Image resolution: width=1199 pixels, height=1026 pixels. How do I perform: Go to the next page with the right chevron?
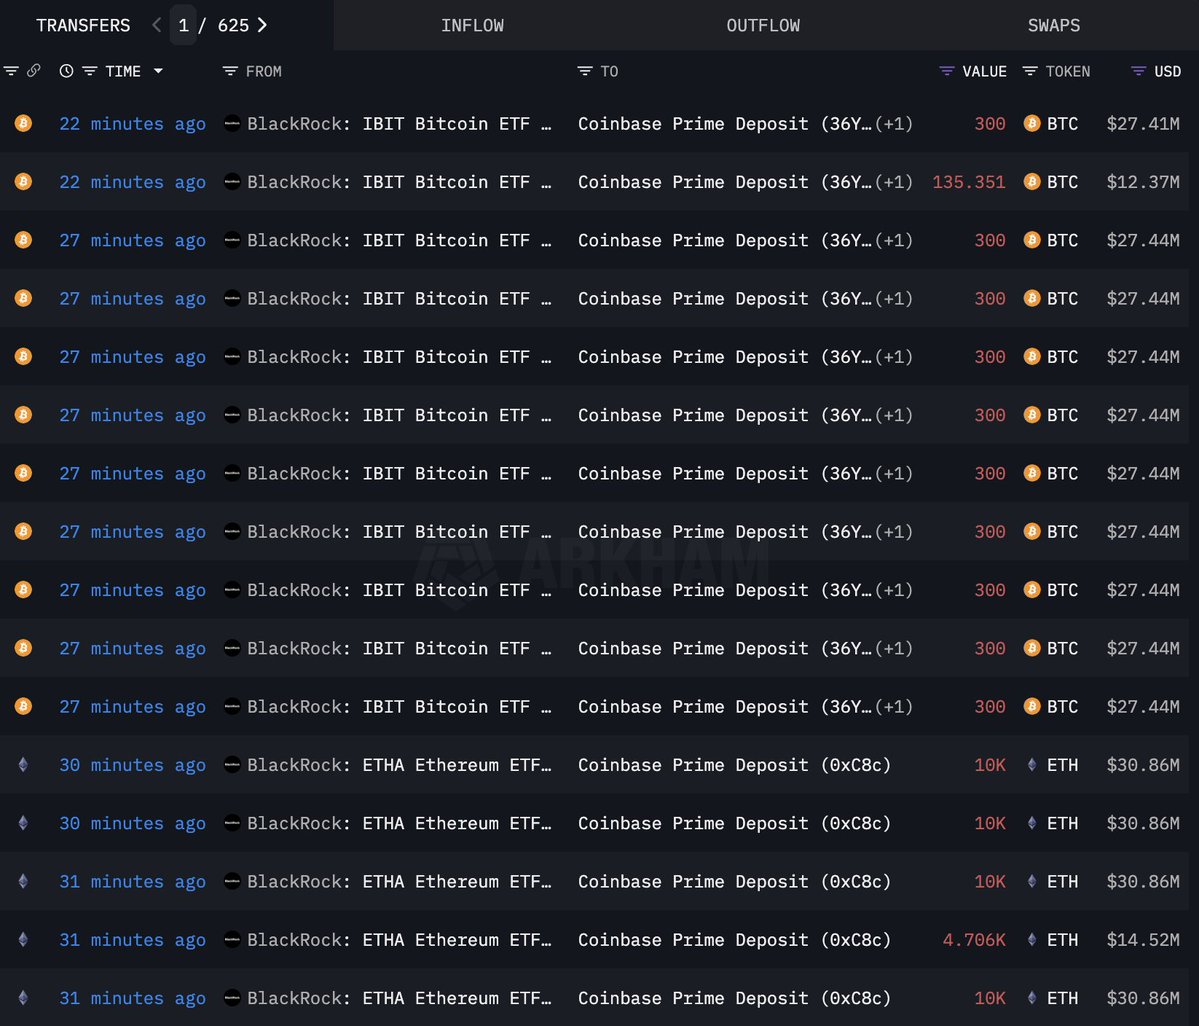pyautogui.click(x=261, y=25)
